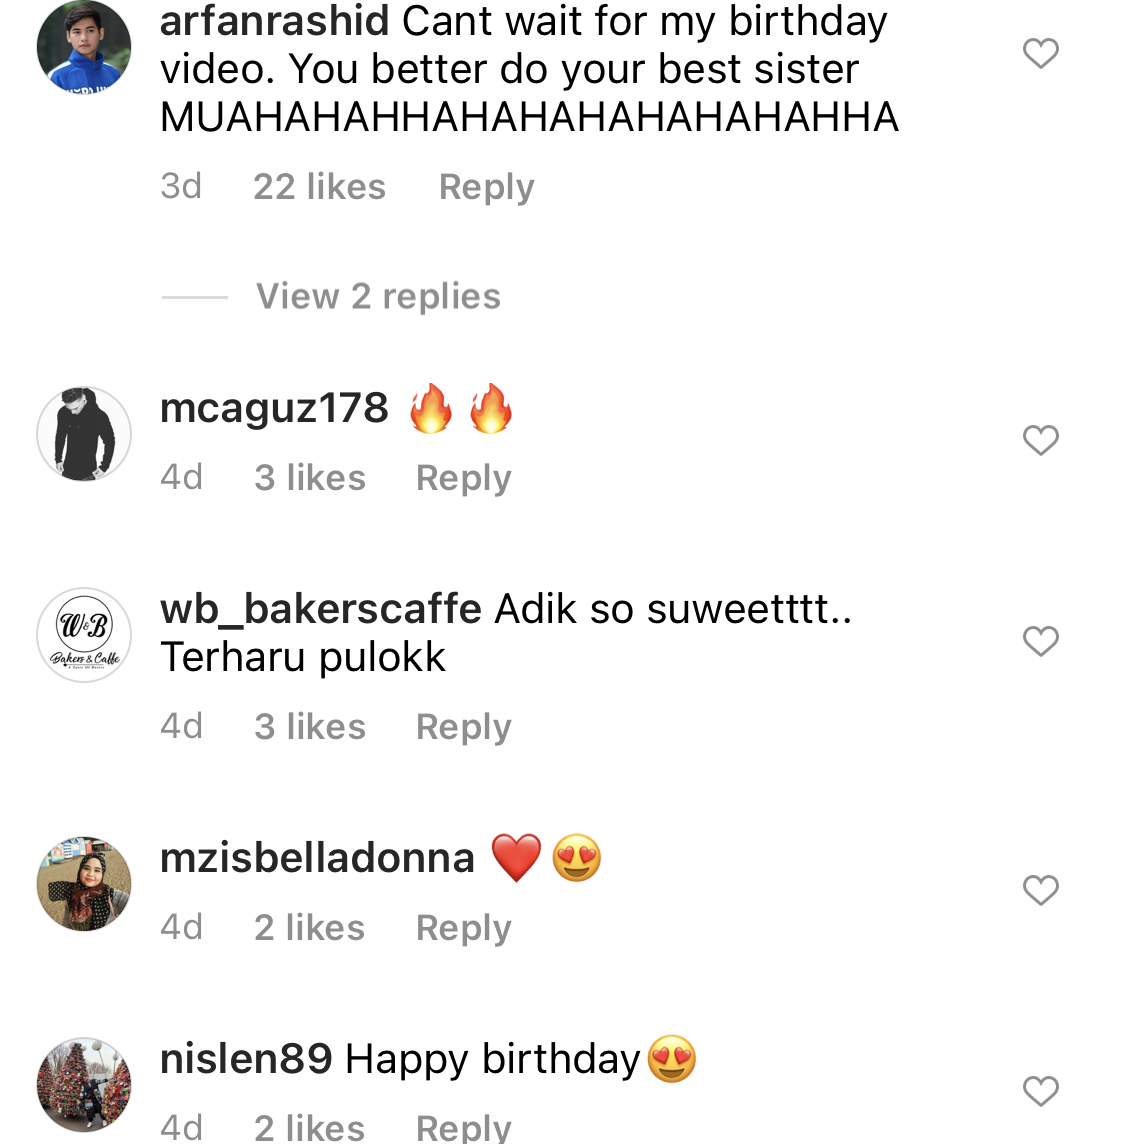Screen dimensions: 1125x1144
Task: Expand View 2 replies under arfanrashid
Action: (378, 297)
